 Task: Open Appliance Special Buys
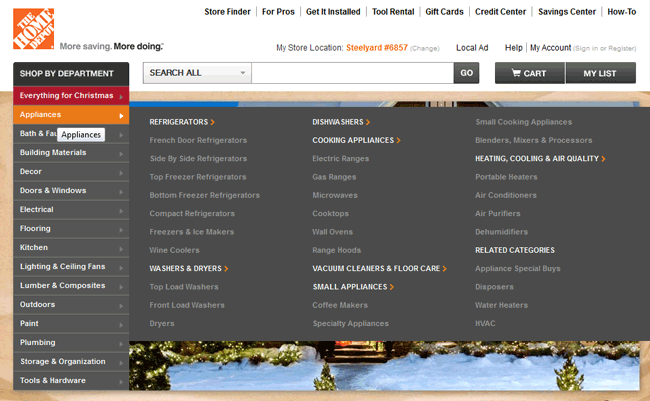tap(517, 268)
